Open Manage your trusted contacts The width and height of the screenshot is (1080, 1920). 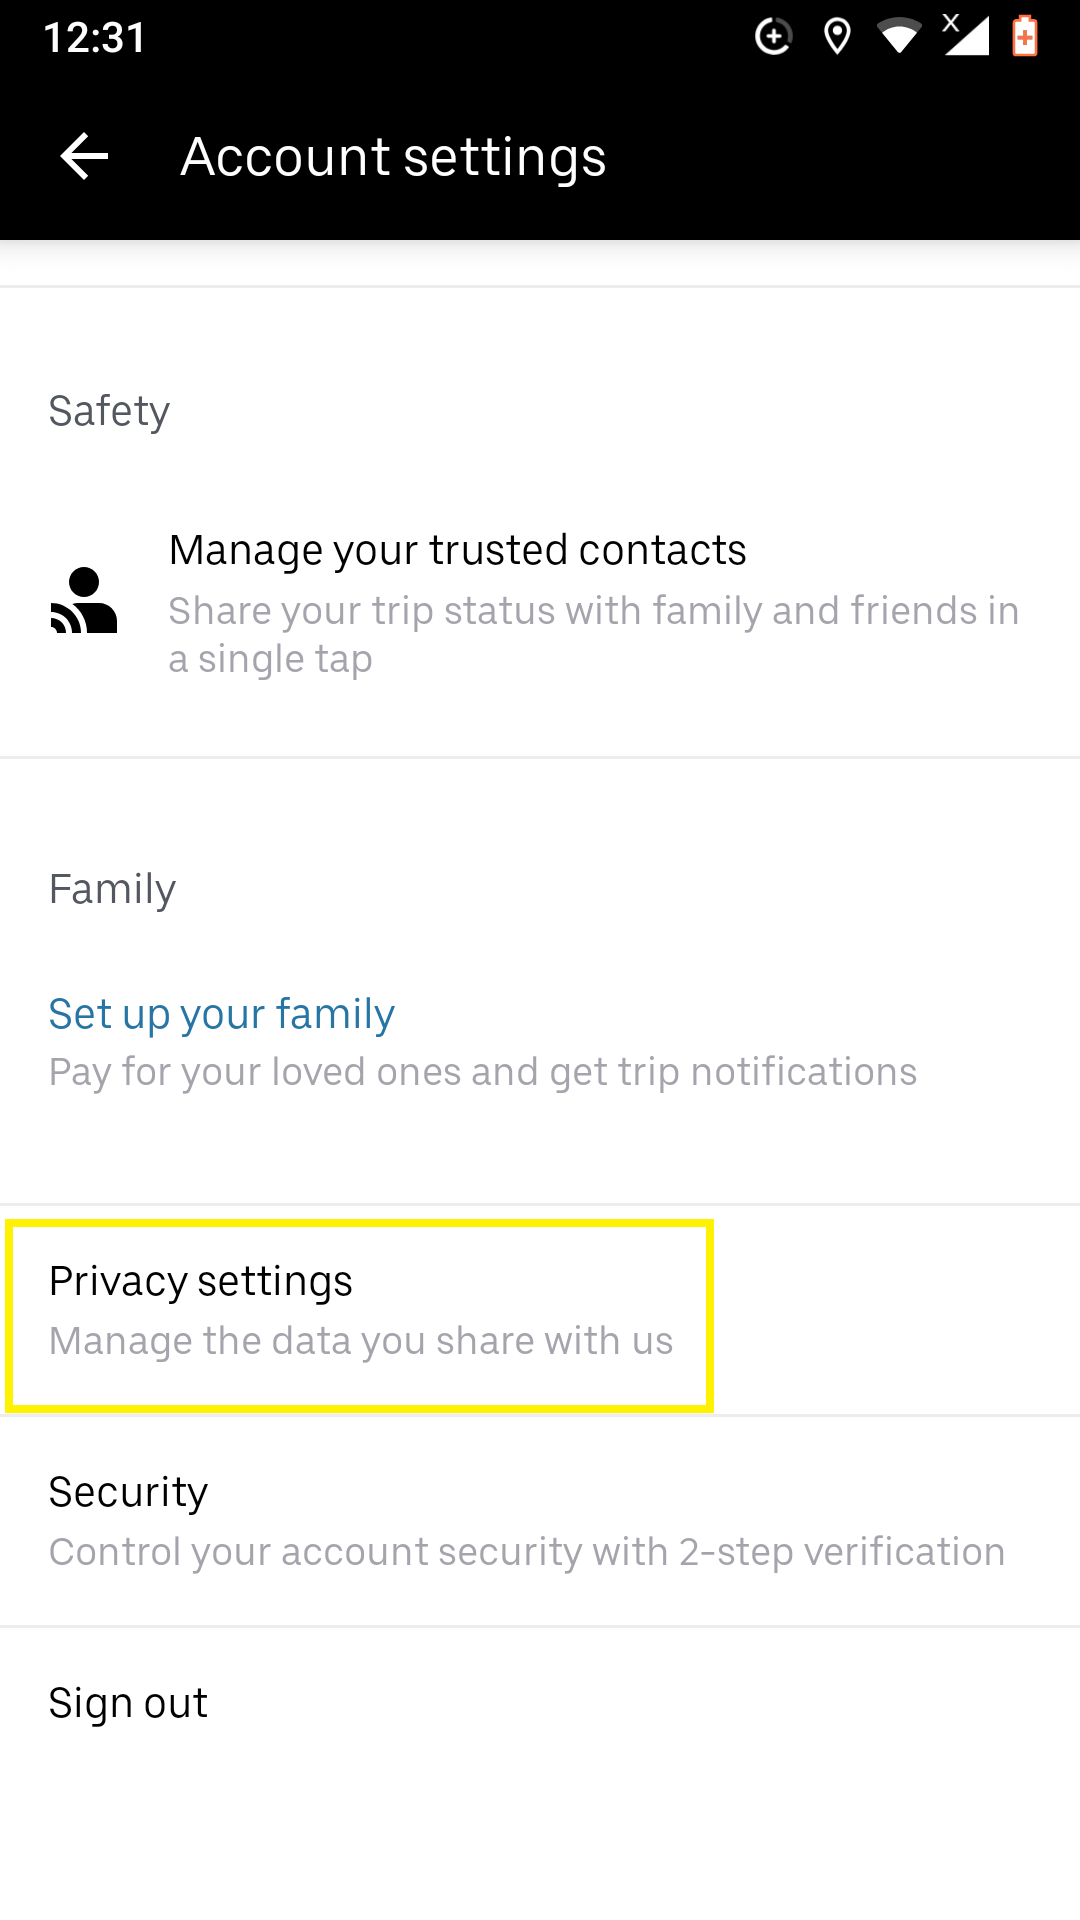pos(540,604)
